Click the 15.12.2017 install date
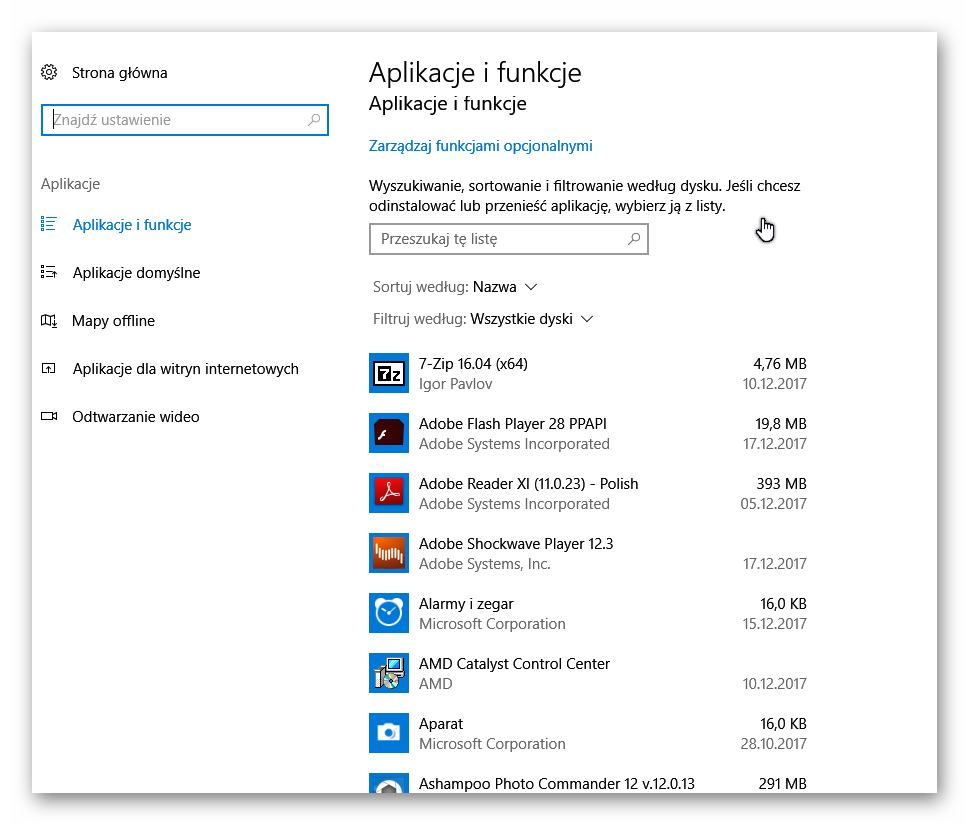The width and height of the screenshot is (969, 825). coord(774,624)
